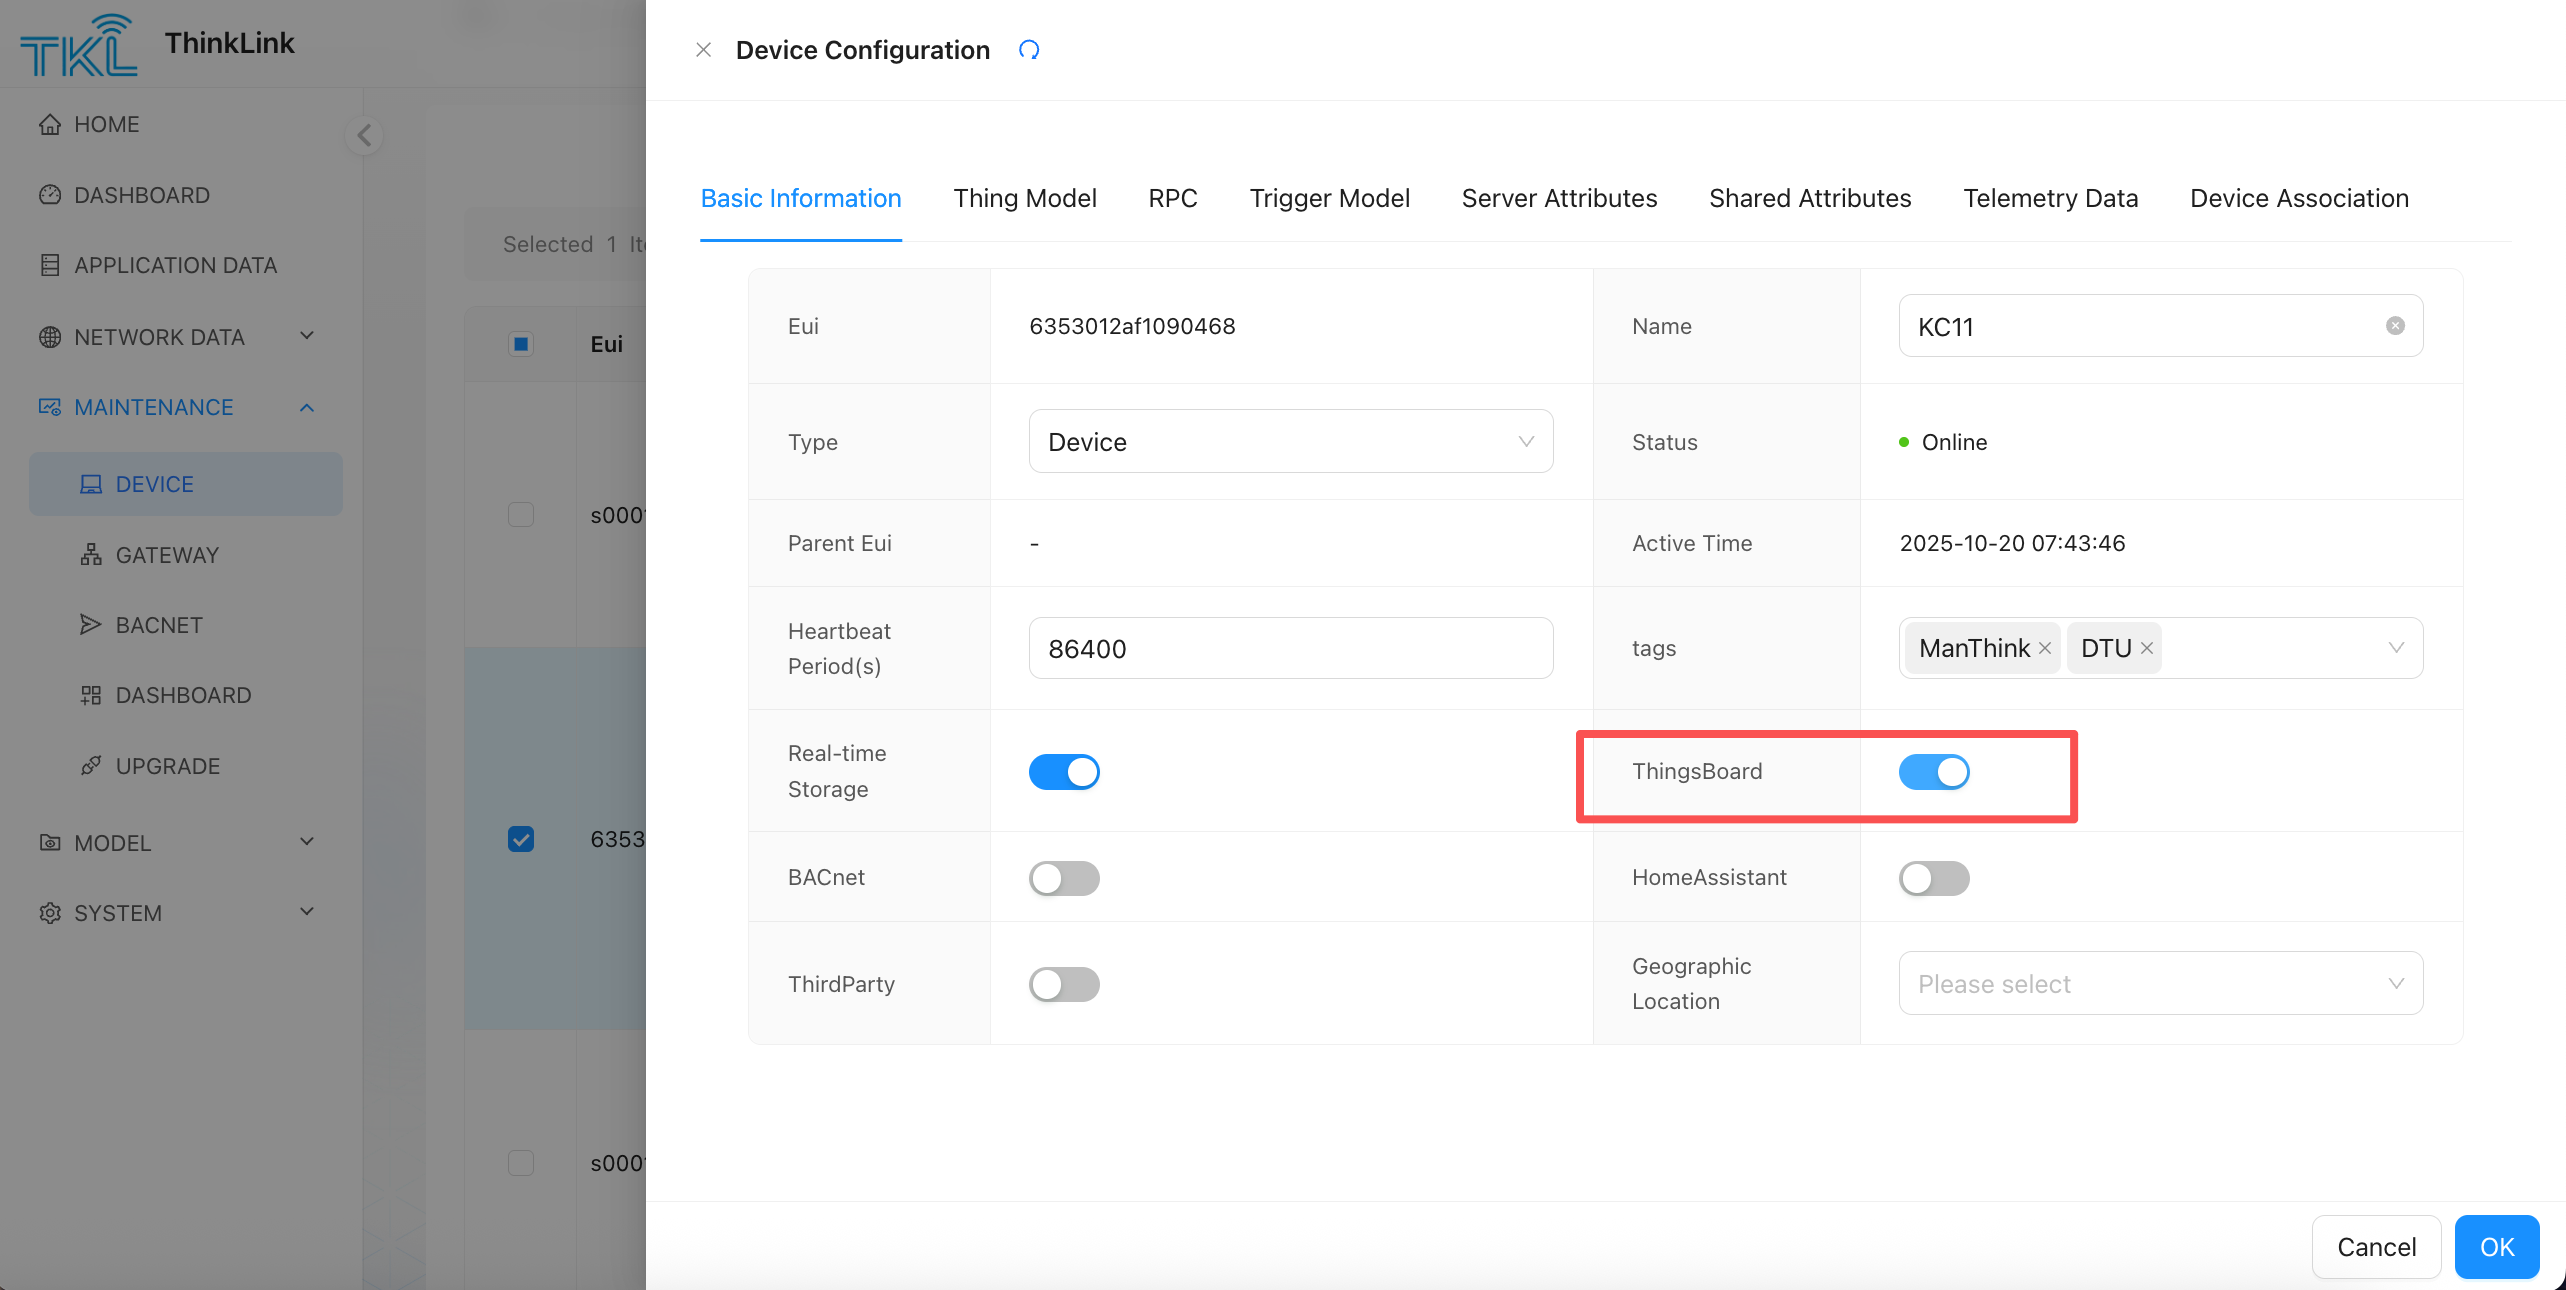The height and width of the screenshot is (1290, 2566).
Task: Disable the ThingsBoard toggle
Action: (1934, 772)
